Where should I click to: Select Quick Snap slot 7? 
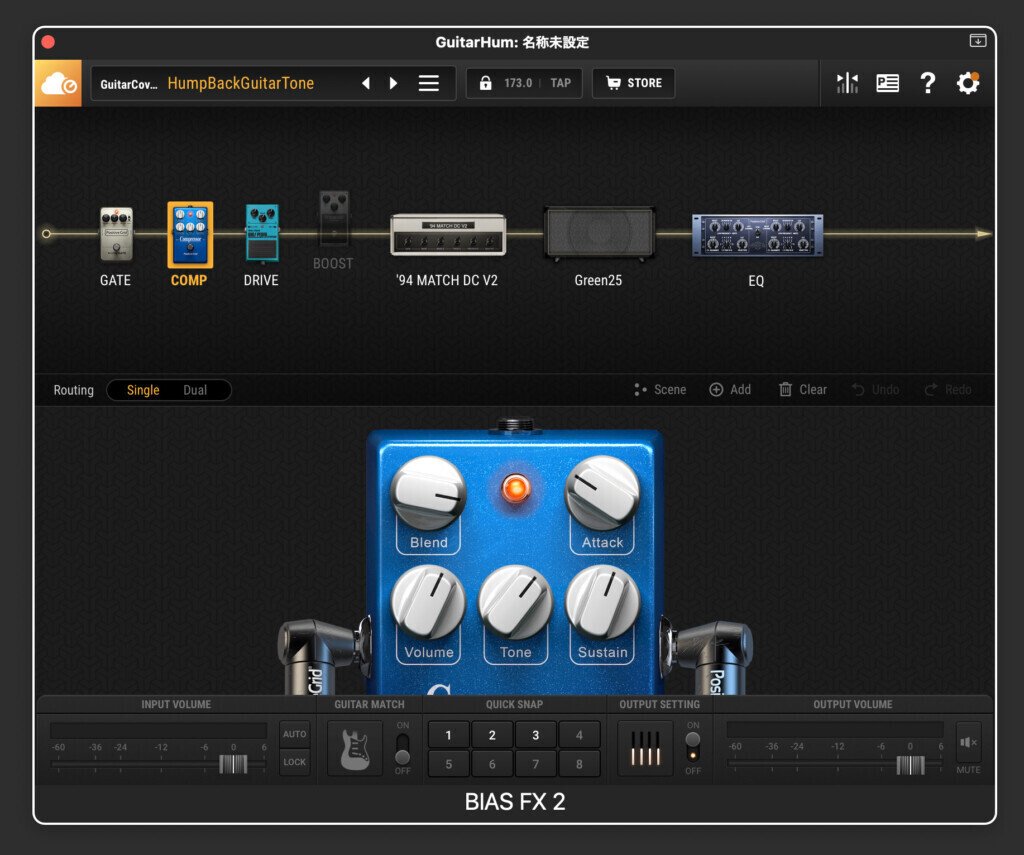tap(536, 764)
